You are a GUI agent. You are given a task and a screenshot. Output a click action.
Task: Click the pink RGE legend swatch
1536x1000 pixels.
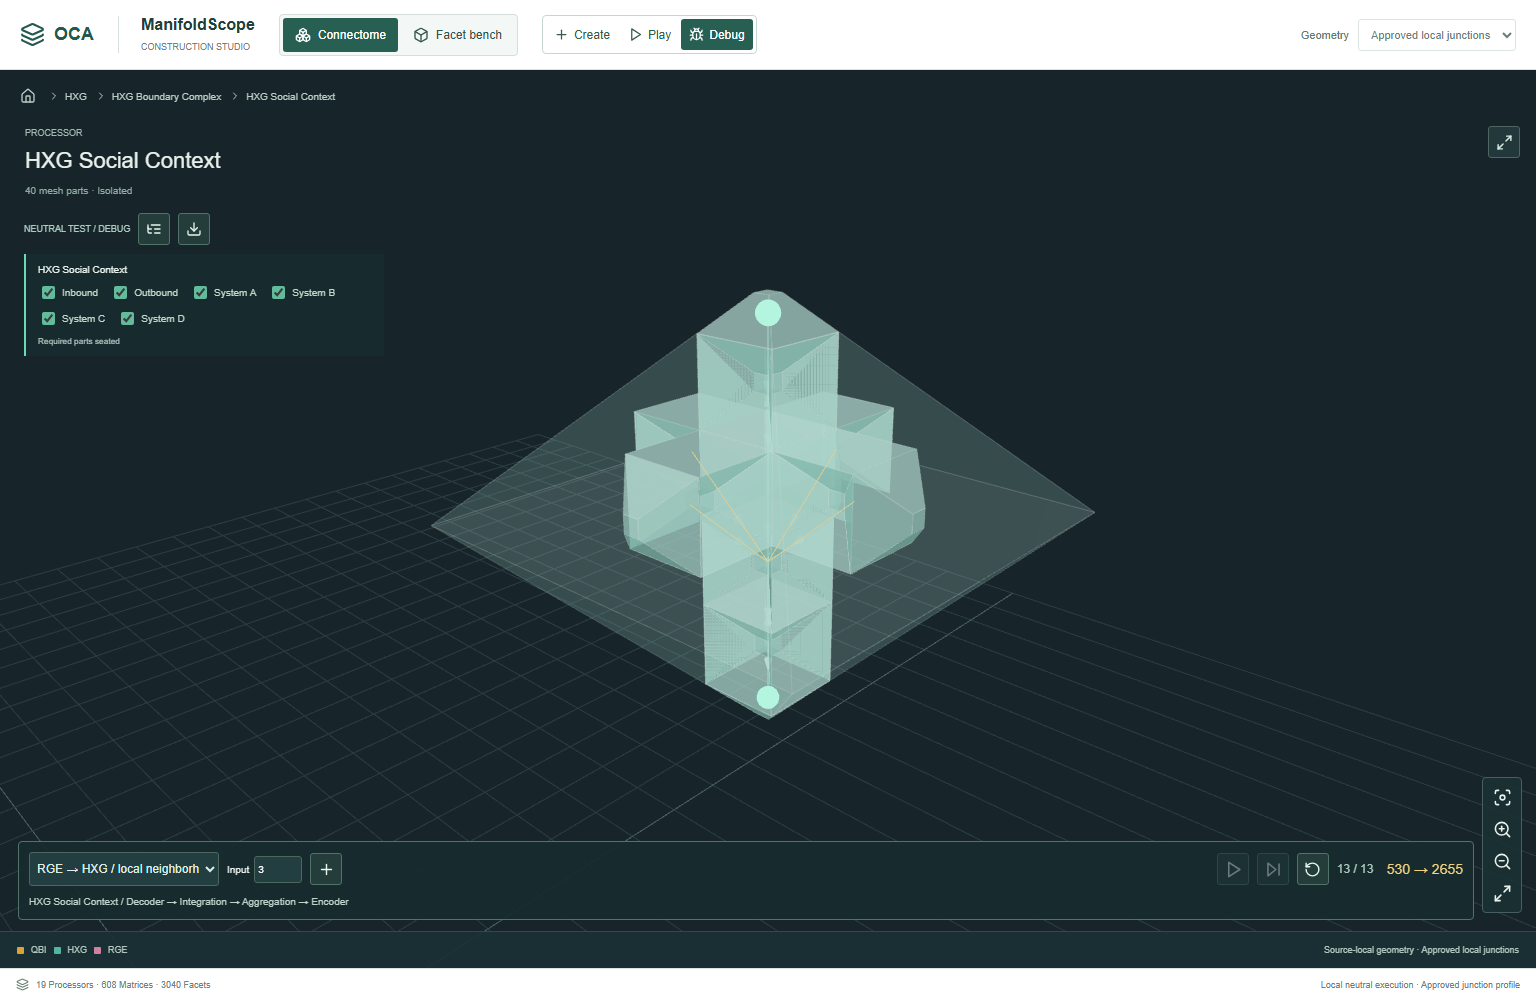pos(98,950)
